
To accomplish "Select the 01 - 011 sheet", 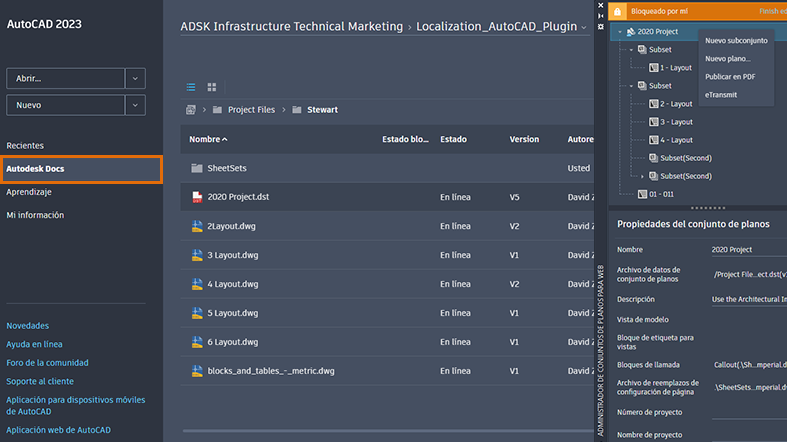I will coord(662,194).
